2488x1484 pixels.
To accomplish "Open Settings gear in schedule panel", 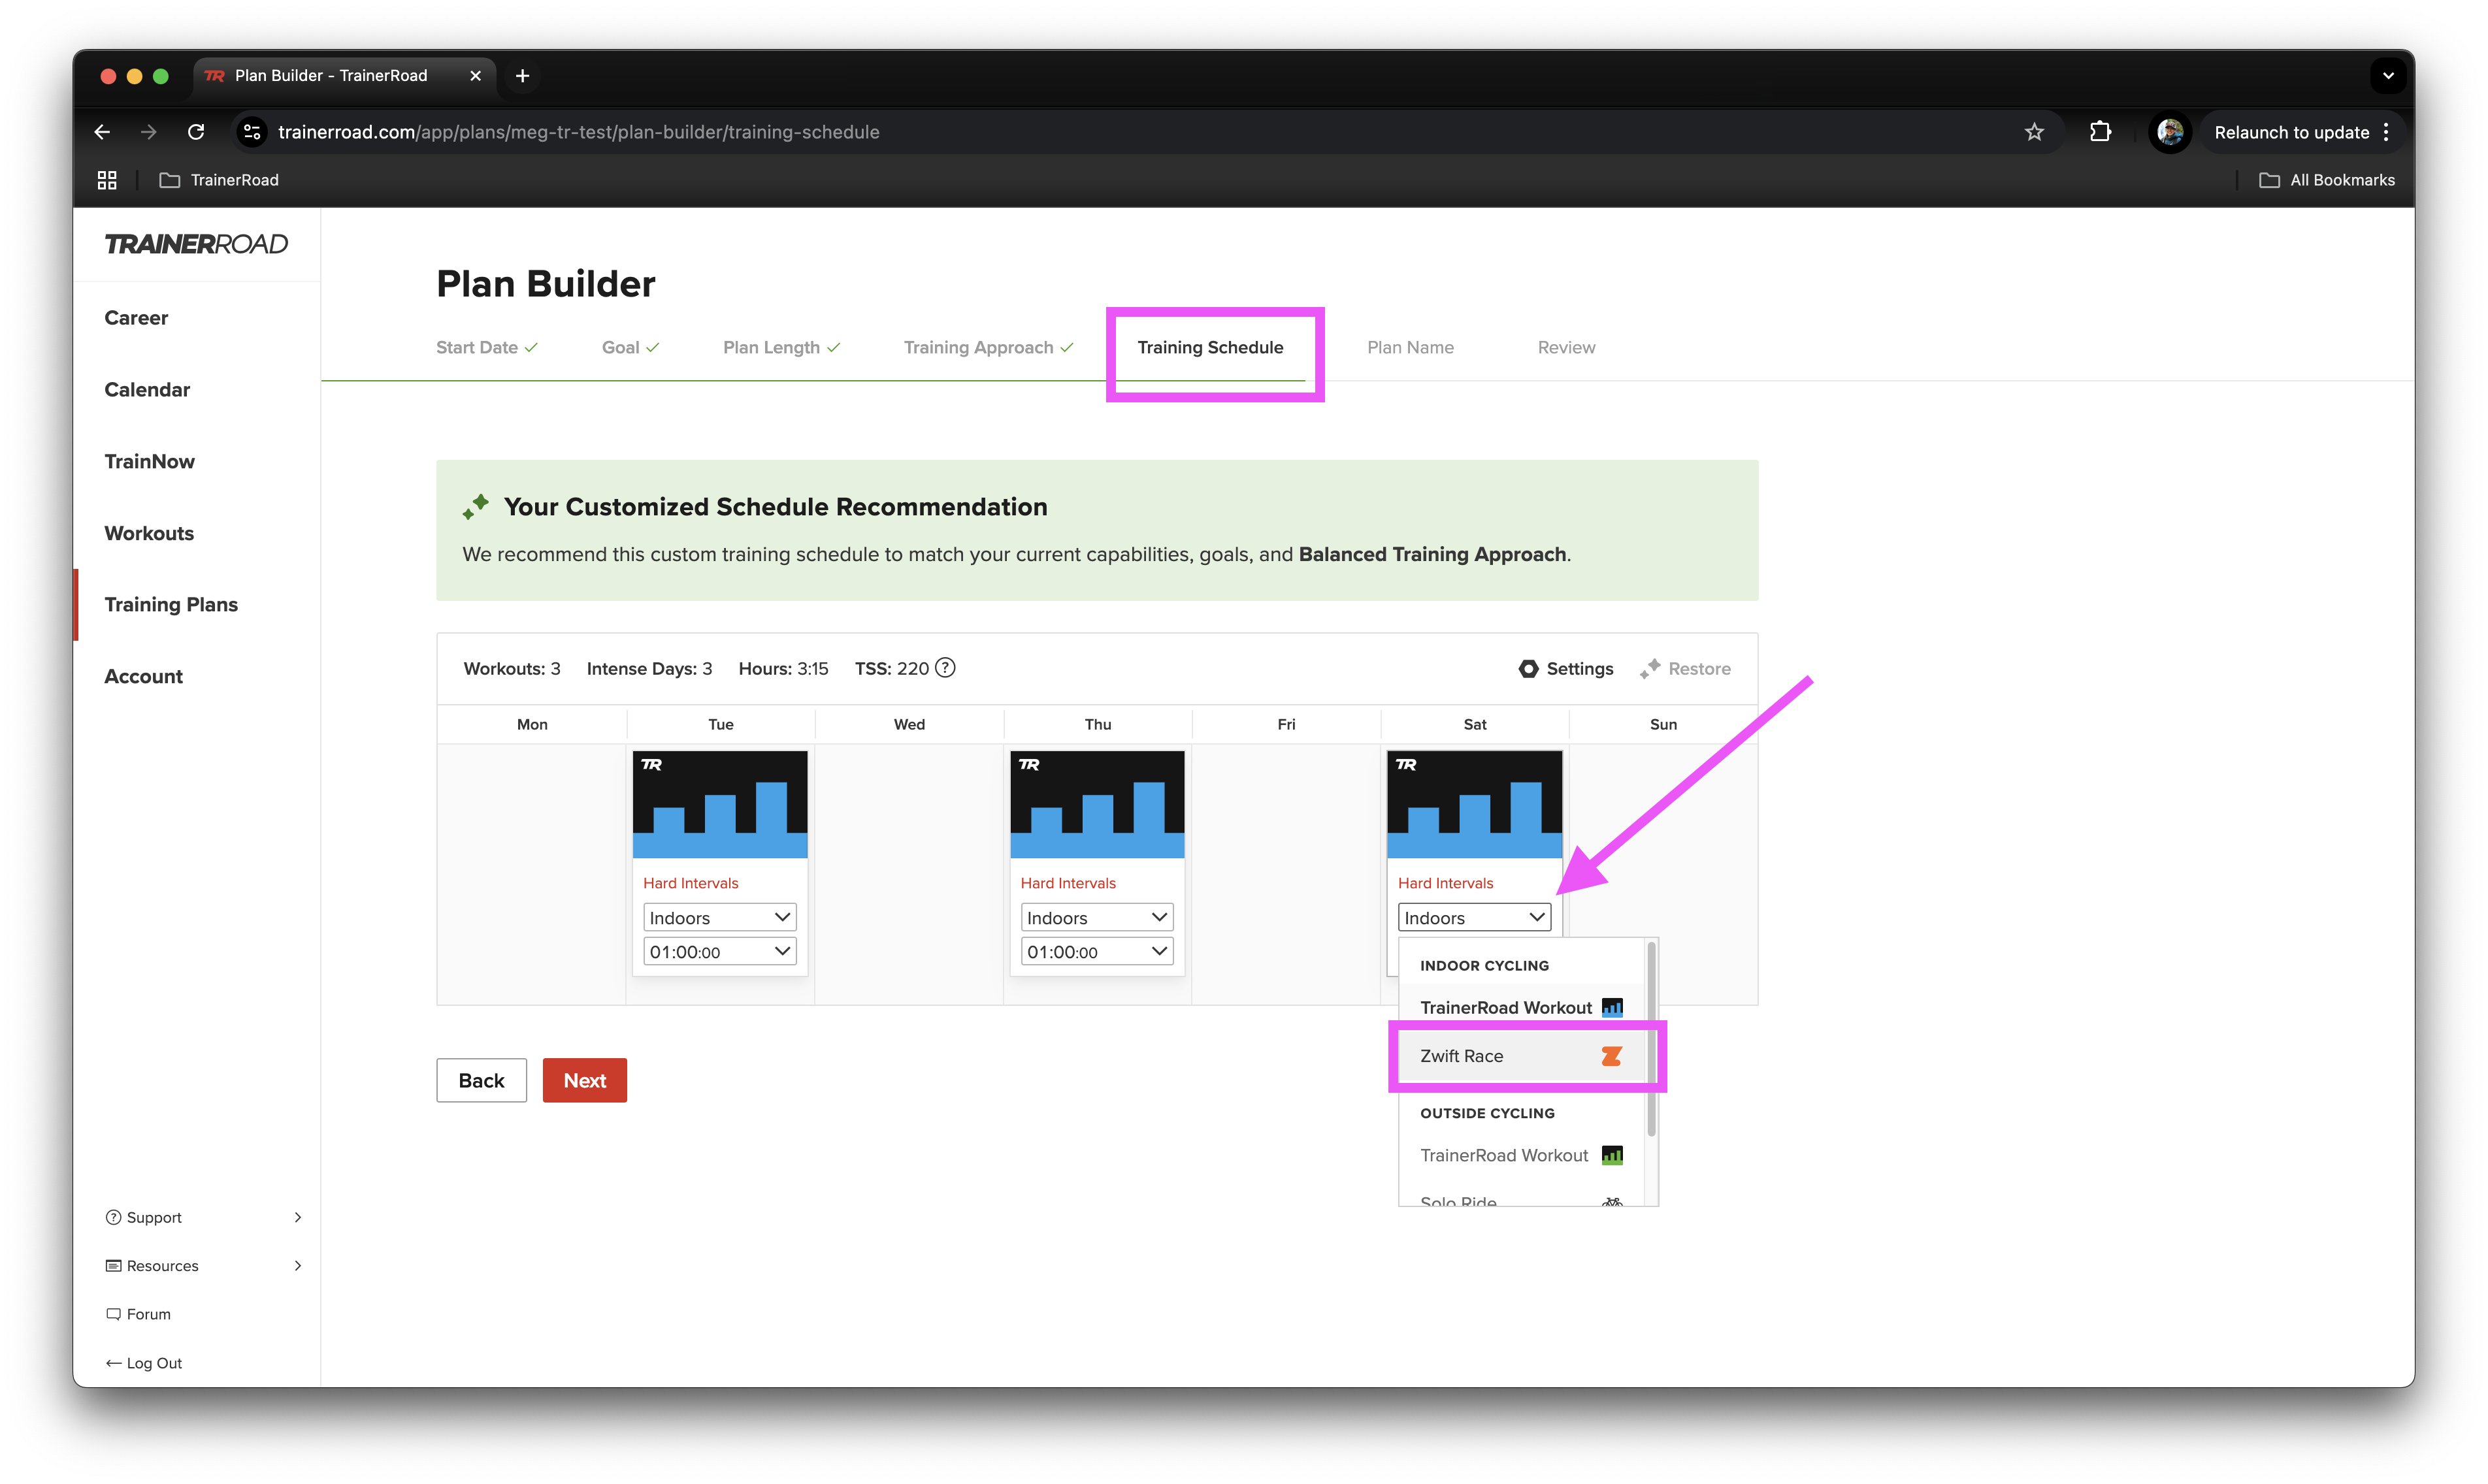I will click(1565, 669).
